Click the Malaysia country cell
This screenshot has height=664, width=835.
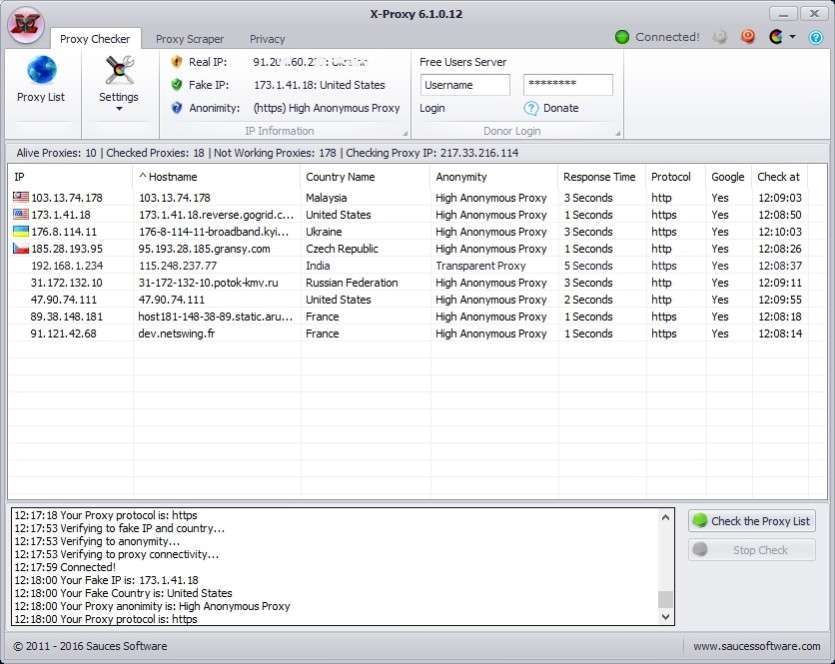click(326, 198)
